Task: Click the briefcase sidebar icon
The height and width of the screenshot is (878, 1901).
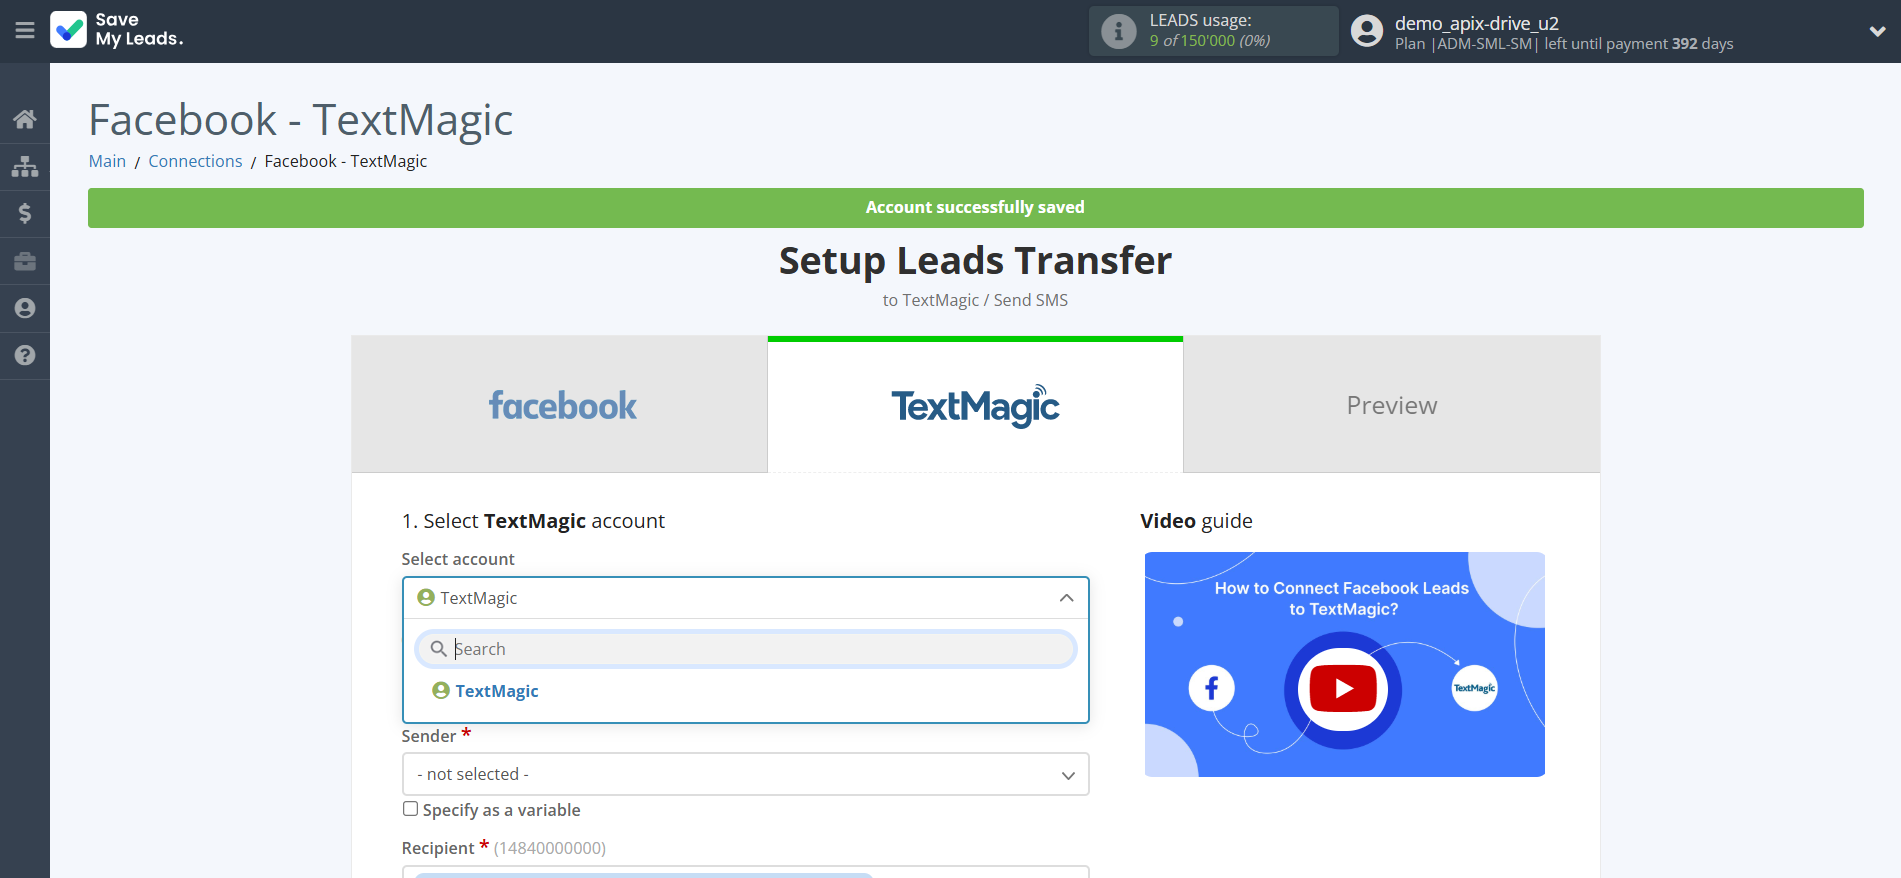Action: tap(25, 261)
